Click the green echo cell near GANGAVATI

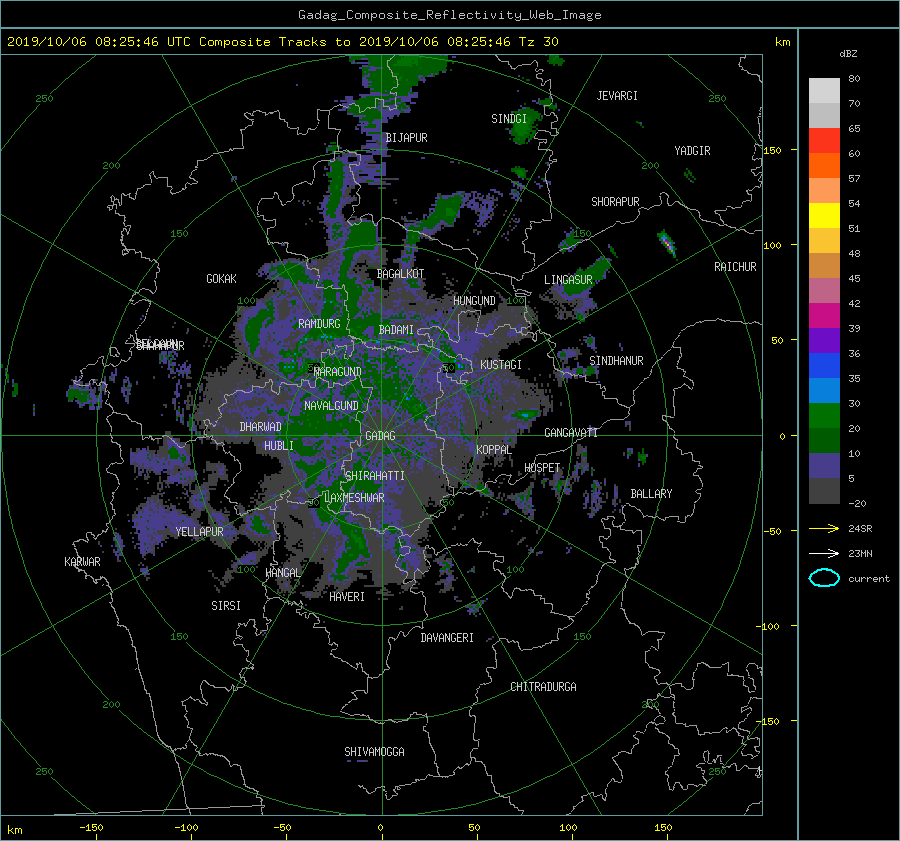coord(525,414)
